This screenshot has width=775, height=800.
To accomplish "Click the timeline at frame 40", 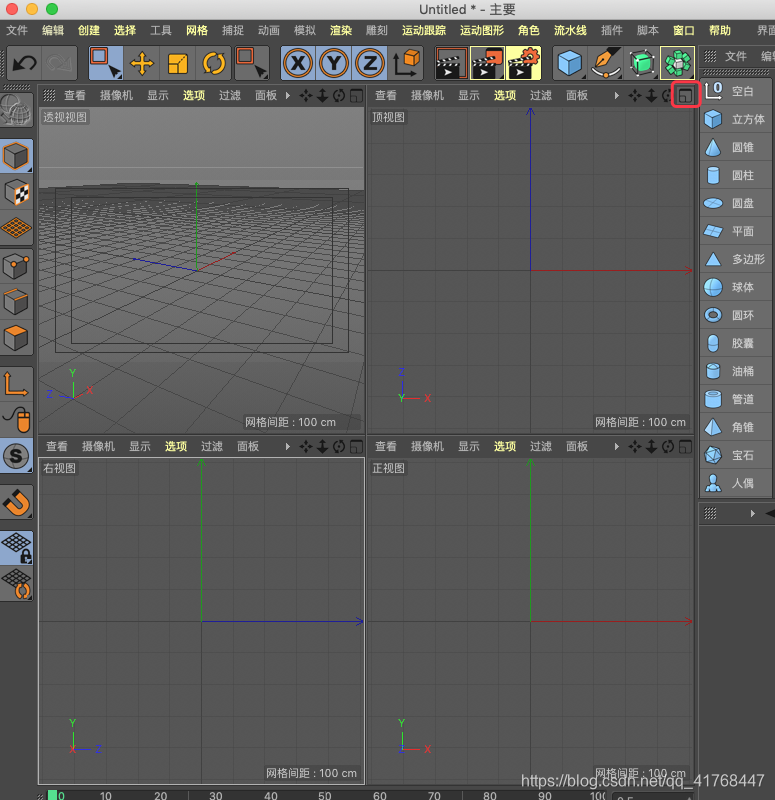I will [x=271, y=795].
